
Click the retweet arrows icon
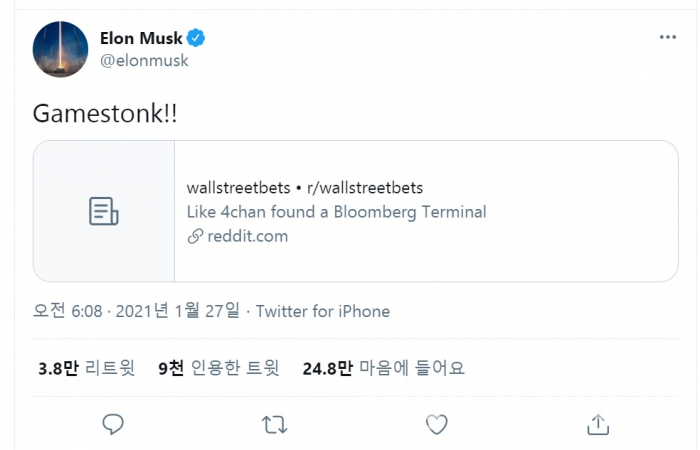(x=274, y=424)
